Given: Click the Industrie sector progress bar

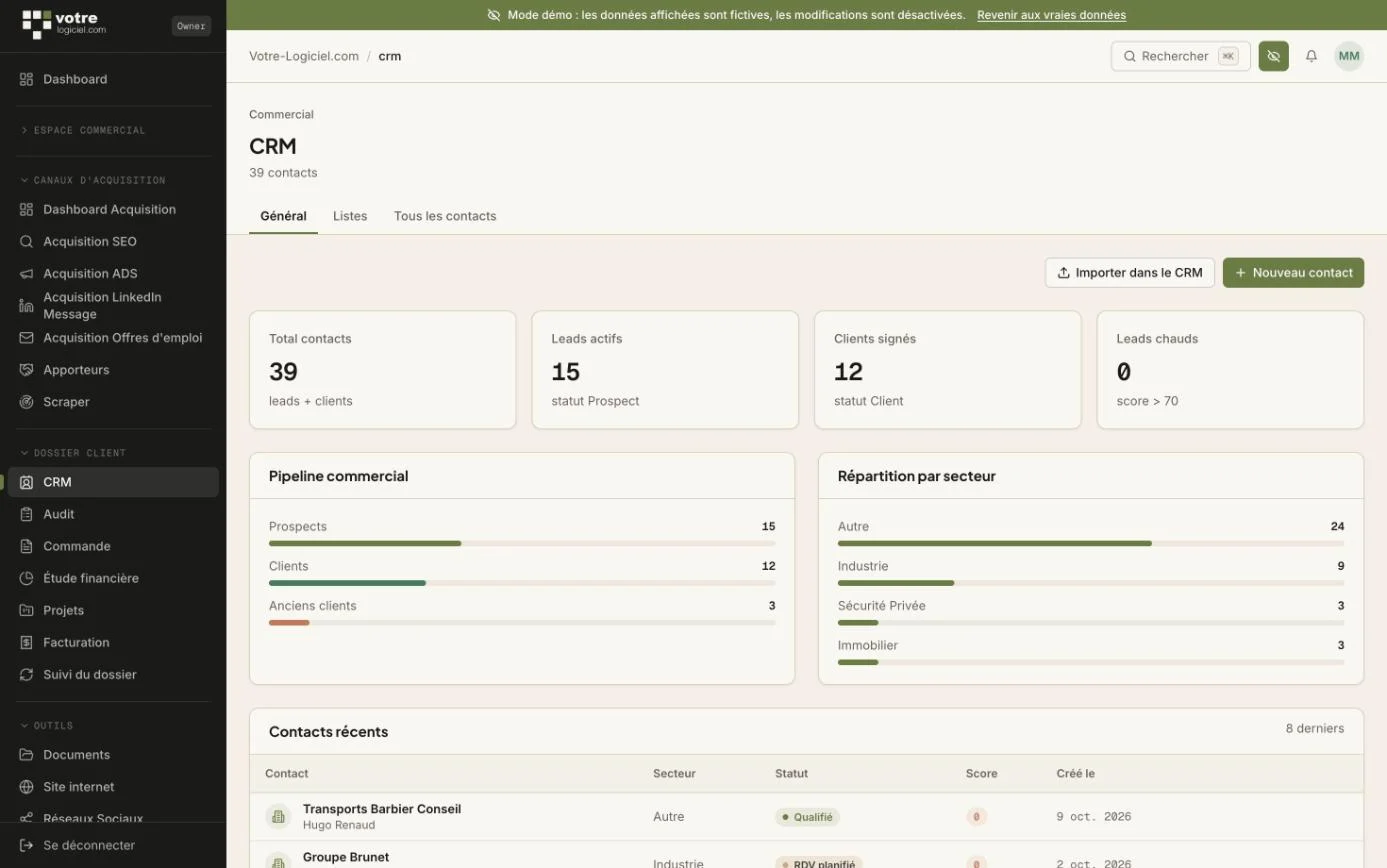Looking at the screenshot, I should (x=1091, y=583).
